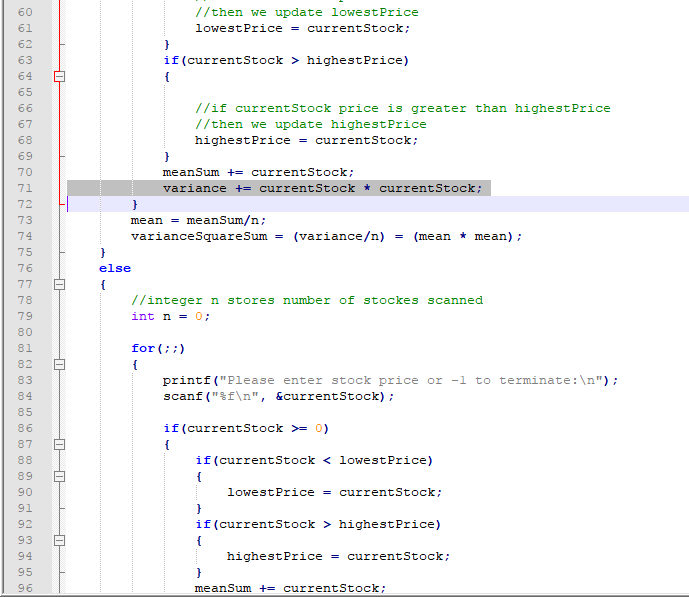Click the comment '//integer n stores number of stockes scanned'
This screenshot has height=597, width=689.
coord(307,300)
